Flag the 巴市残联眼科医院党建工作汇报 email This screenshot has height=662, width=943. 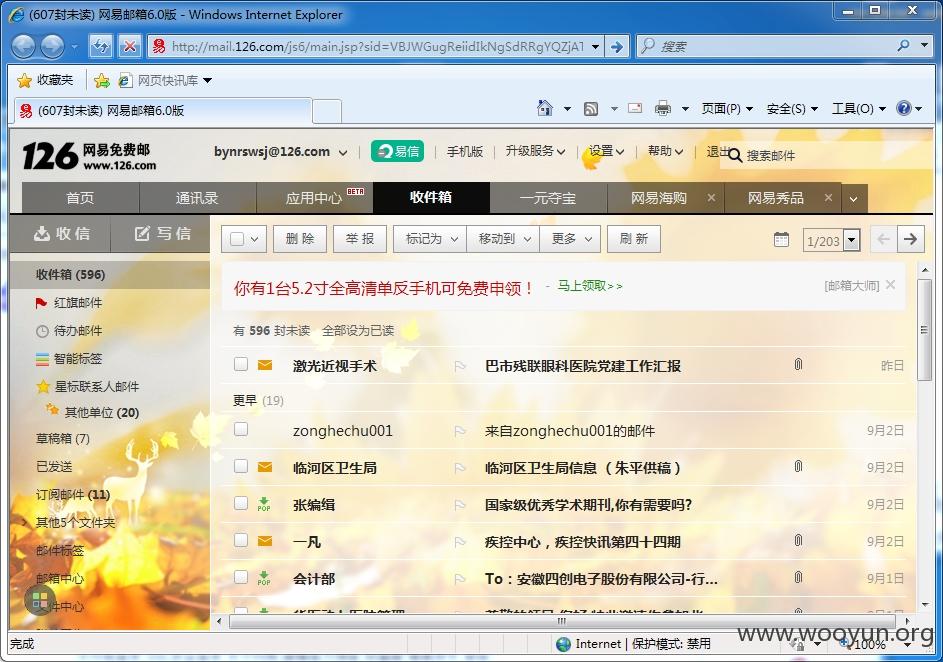pos(460,366)
